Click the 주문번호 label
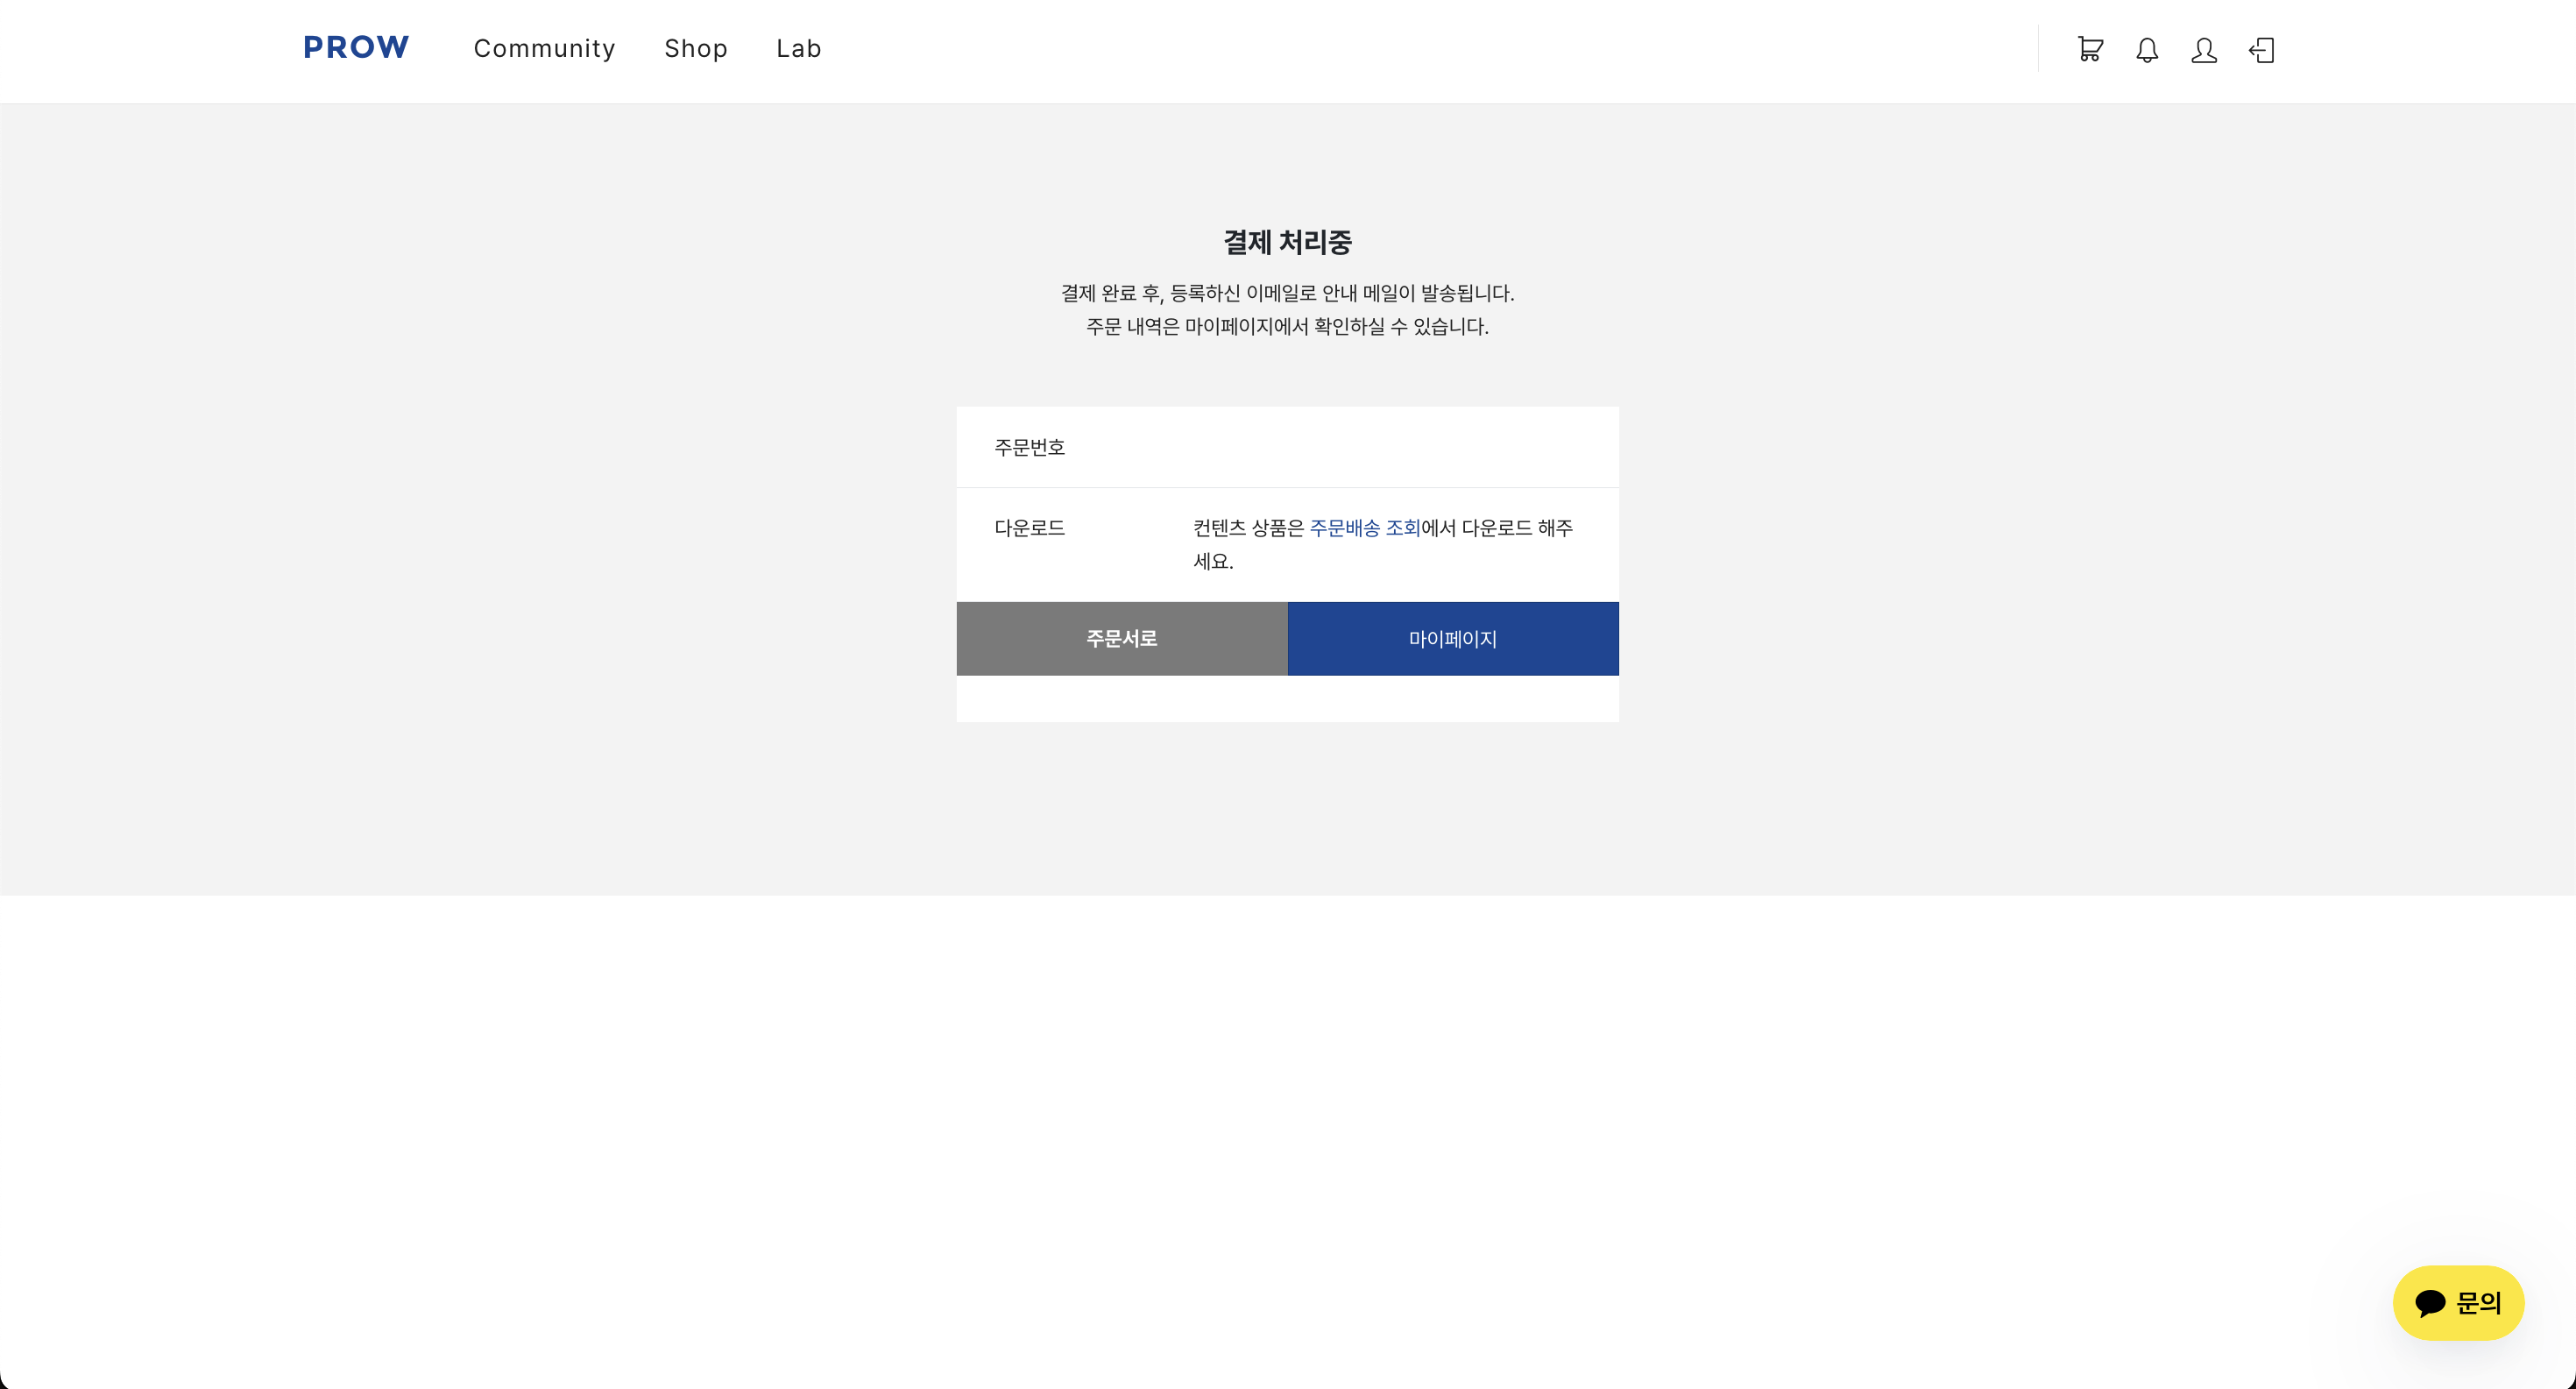The width and height of the screenshot is (2576, 1389). [x=1030, y=447]
